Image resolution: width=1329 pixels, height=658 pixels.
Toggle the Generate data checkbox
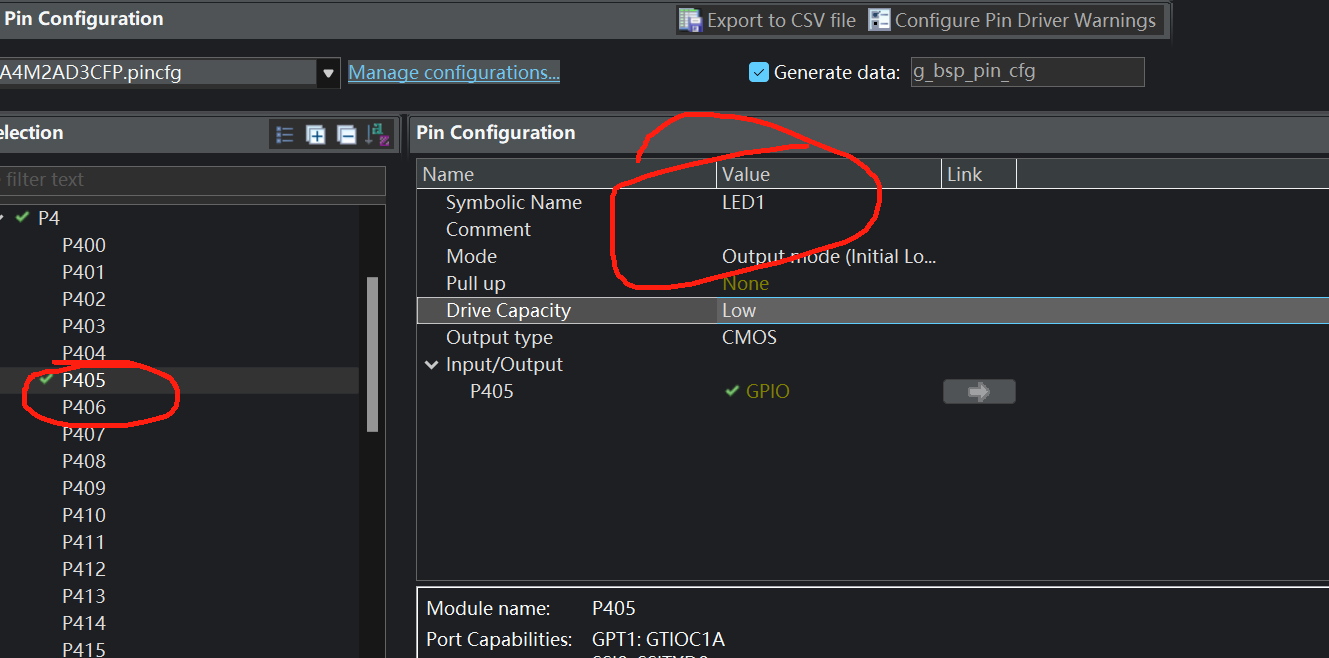click(759, 72)
